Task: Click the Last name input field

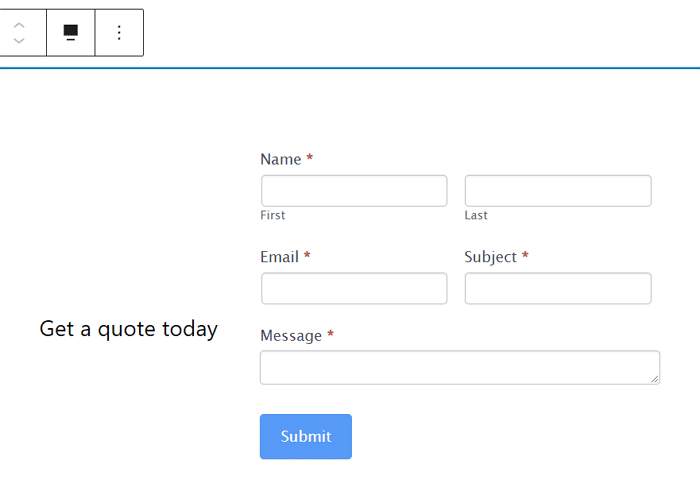Action: (x=558, y=191)
